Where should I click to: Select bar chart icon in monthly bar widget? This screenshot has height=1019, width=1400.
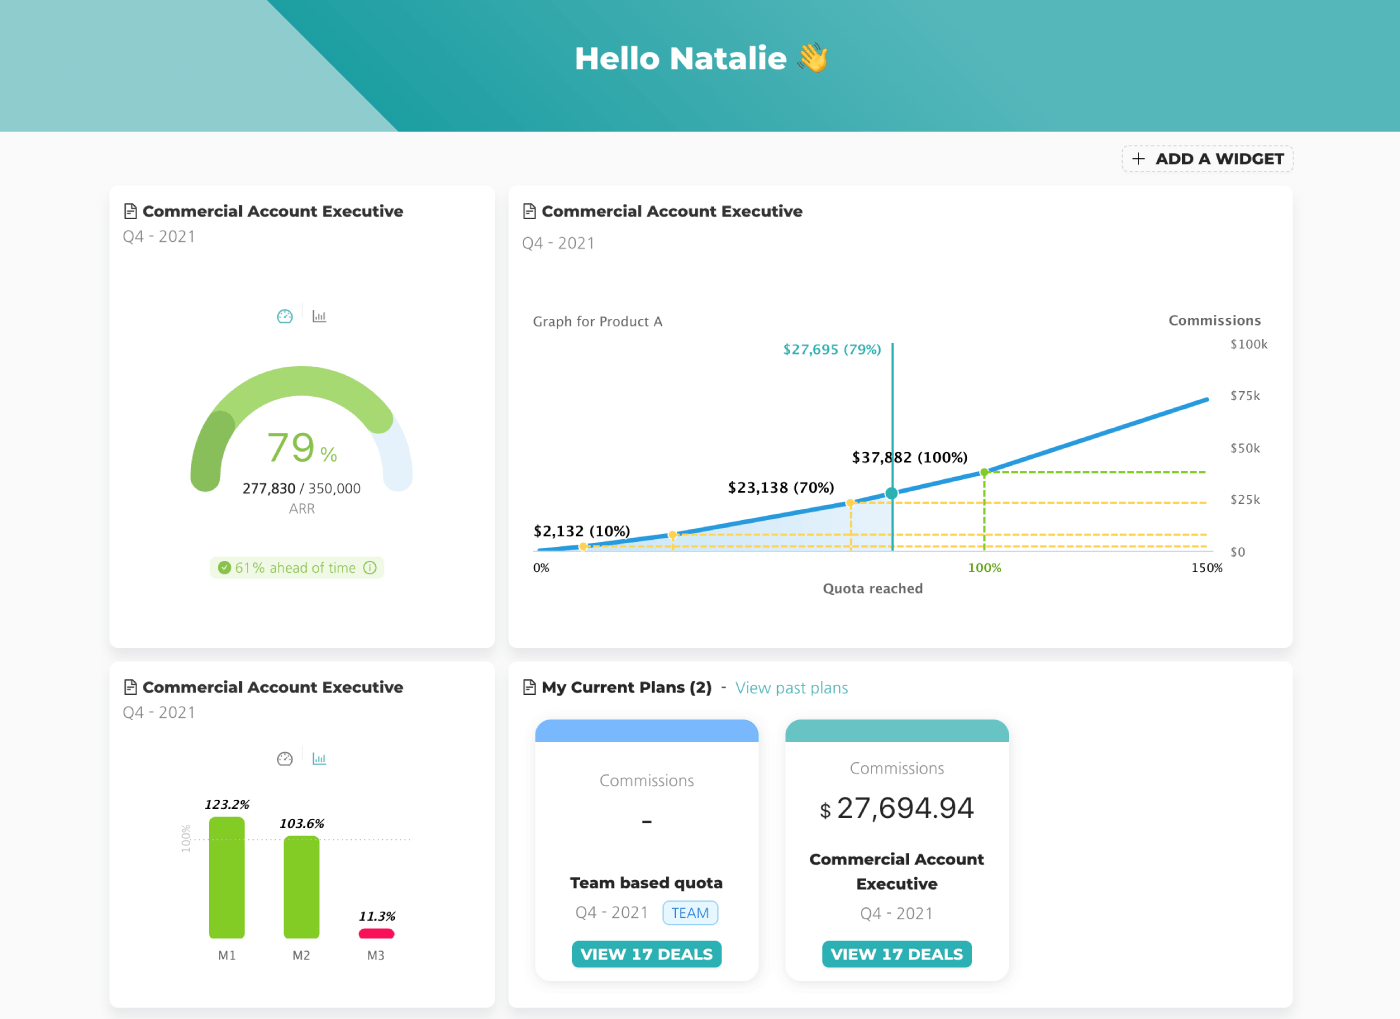[x=319, y=759]
